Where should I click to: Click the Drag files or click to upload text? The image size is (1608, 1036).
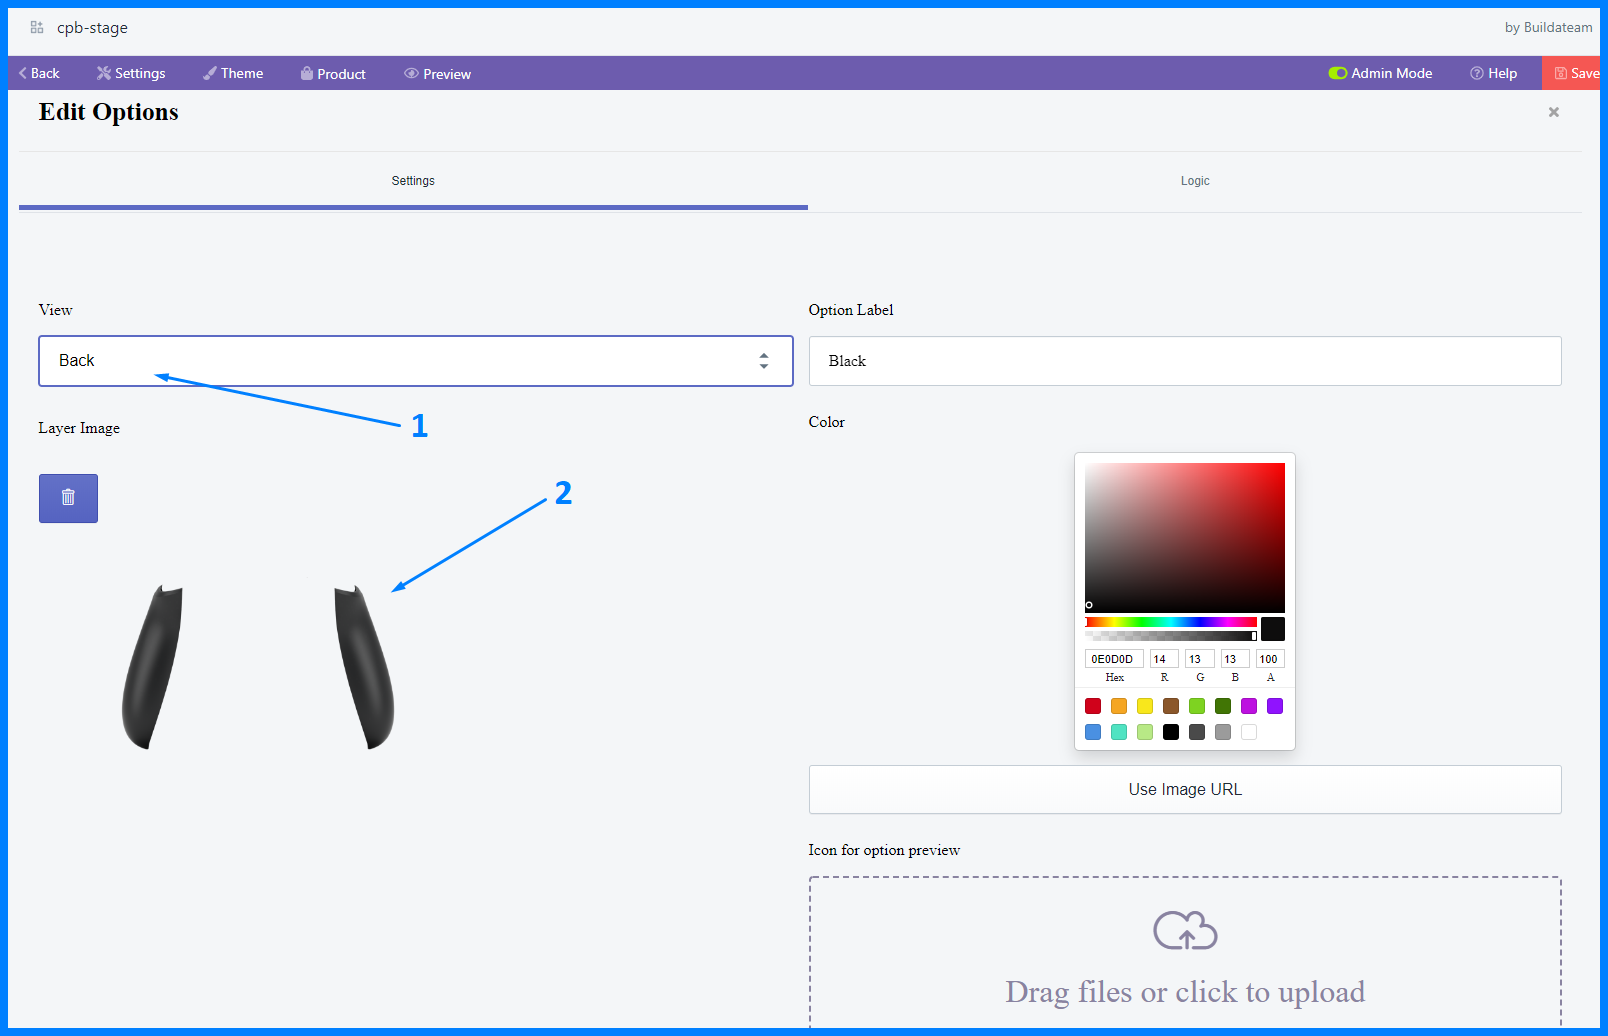click(1185, 992)
